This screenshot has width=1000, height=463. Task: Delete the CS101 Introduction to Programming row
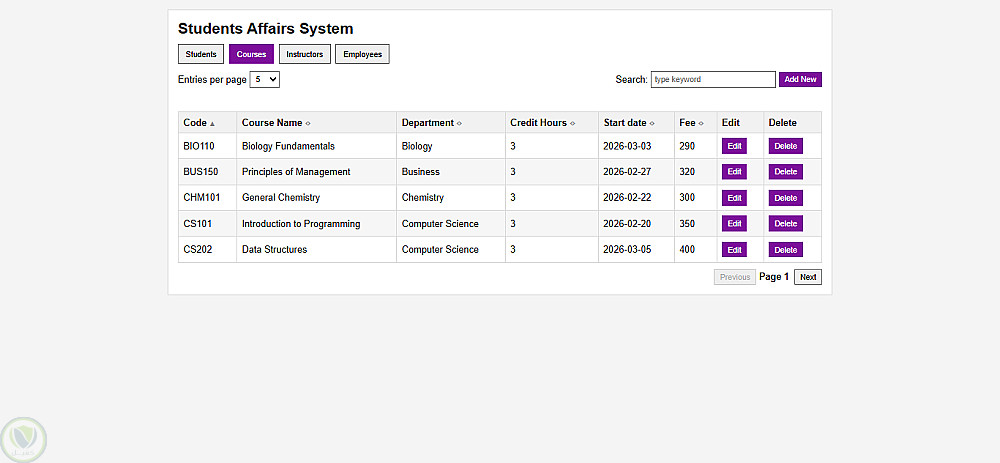pos(785,224)
